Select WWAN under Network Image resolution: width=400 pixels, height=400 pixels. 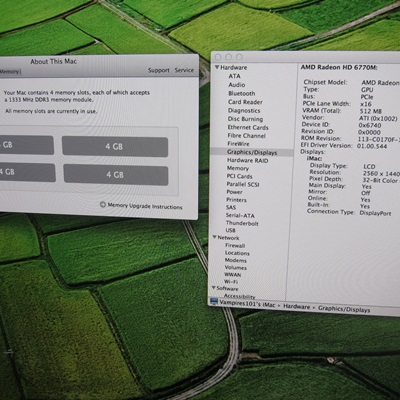(x=232, y=275)
